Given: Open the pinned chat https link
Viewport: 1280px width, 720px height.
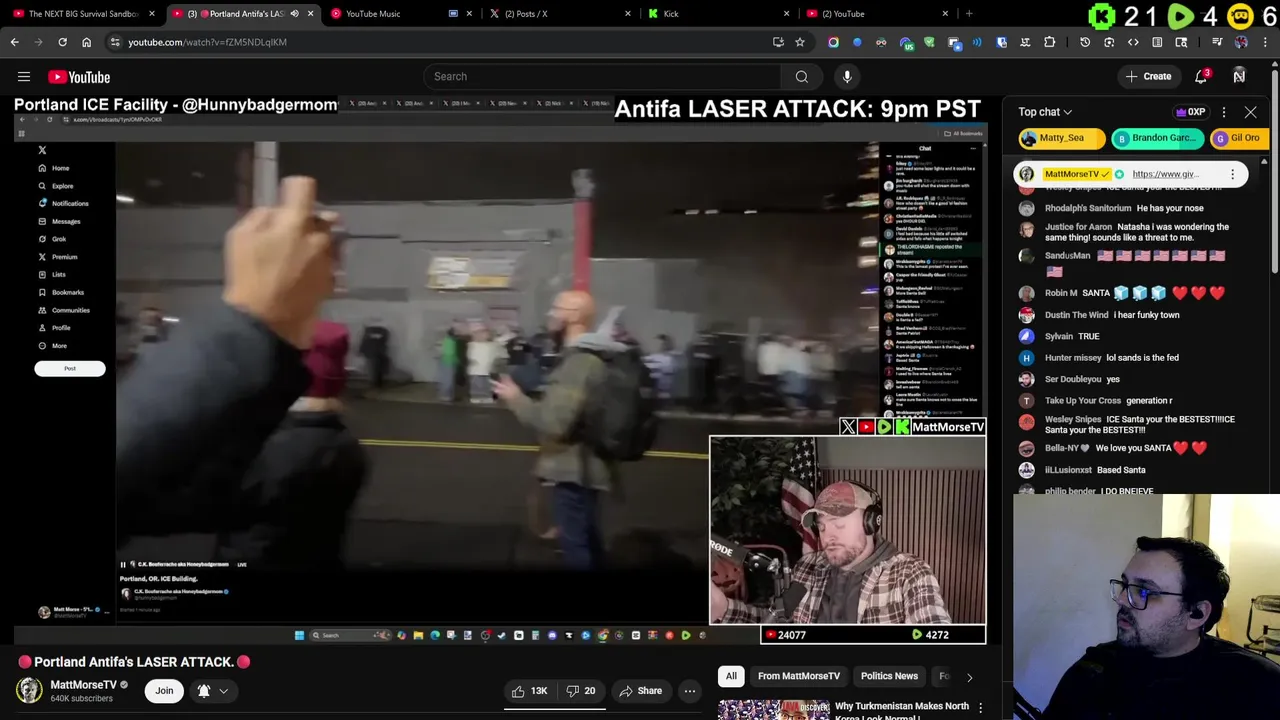Looking at the screenshot, I should pos(1165,174).
